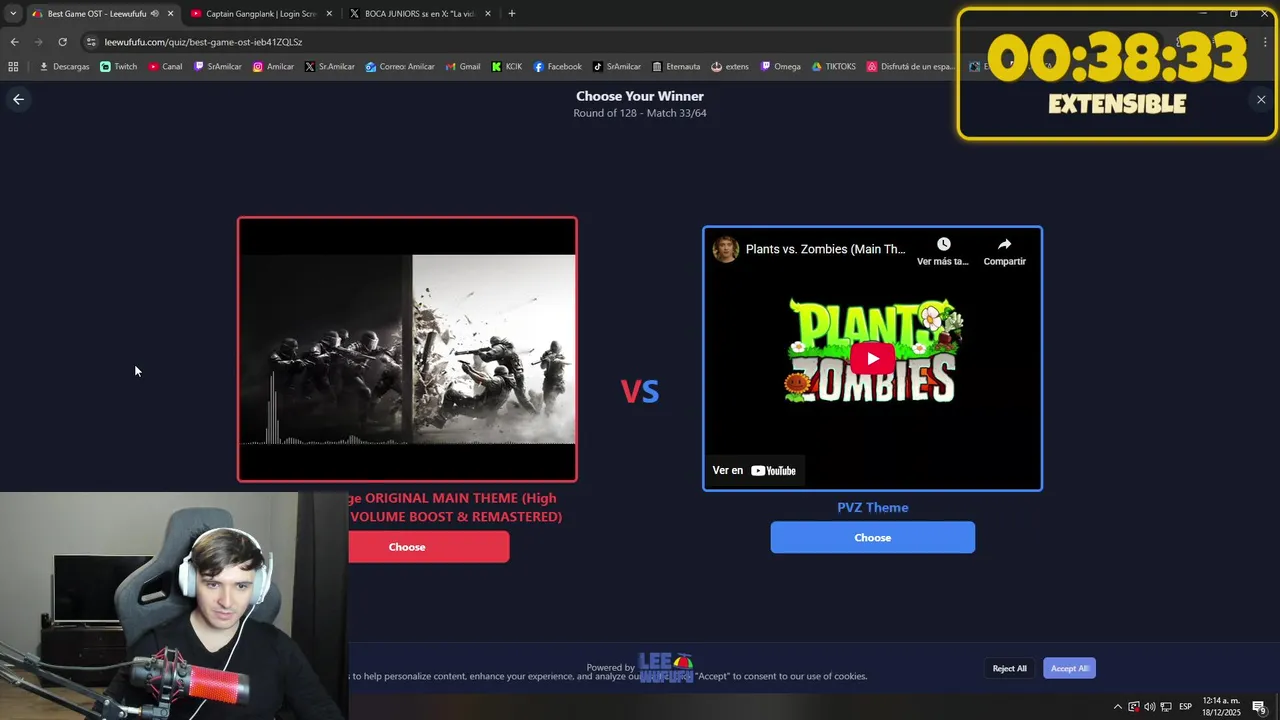Click the Compartir share arrow
The width and height of the screenshot is (1280, 720).
point(1004,244)
